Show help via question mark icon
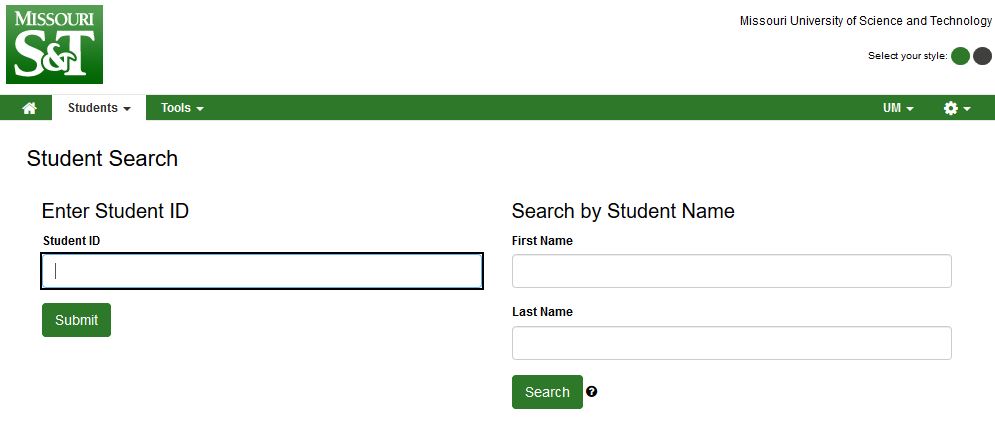This screenshot has width=995, height=429. click(591, 392)
